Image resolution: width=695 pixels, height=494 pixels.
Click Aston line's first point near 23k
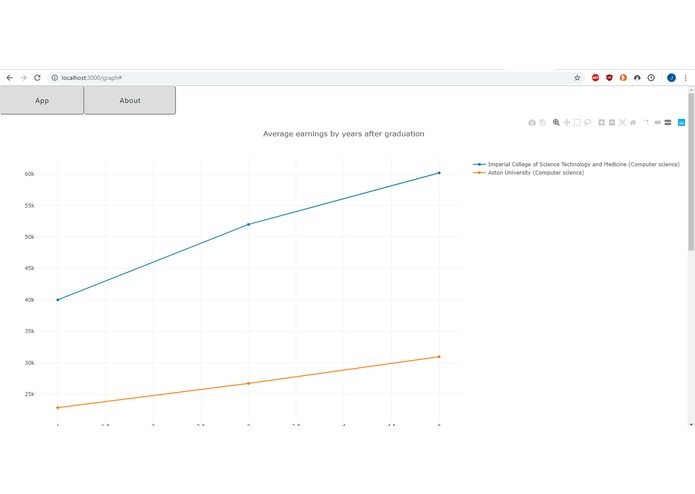(x=58, y=408)
